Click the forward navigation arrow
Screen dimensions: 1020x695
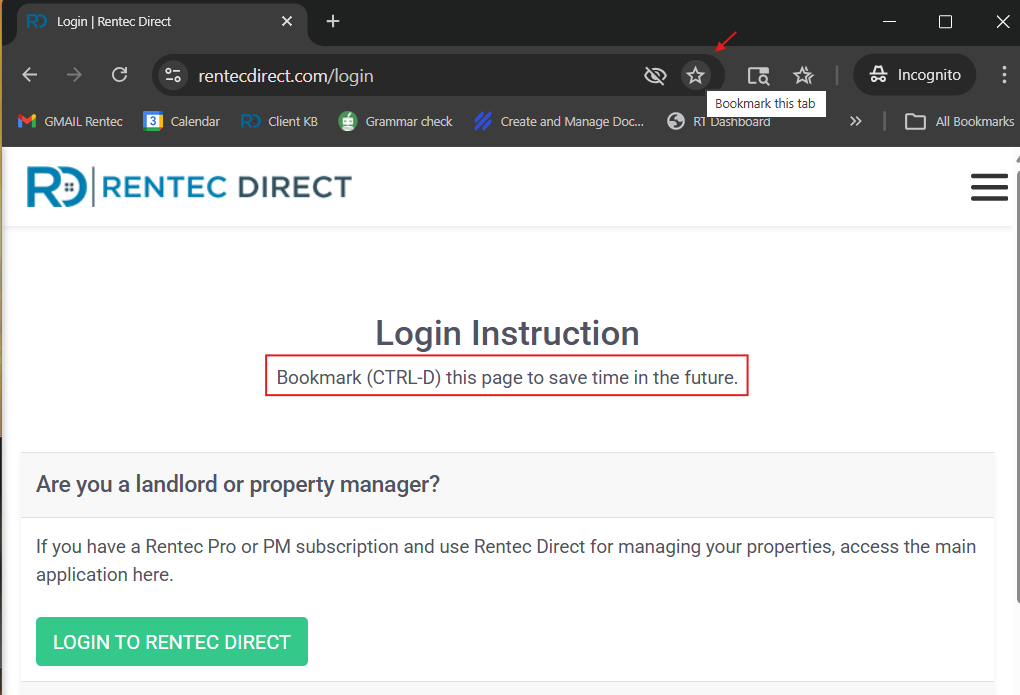click(74, 75)
